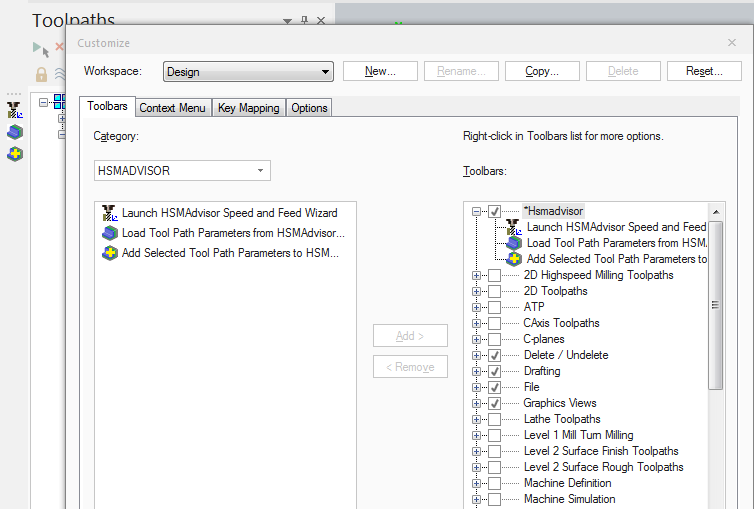Enable ATP toolbar checkbox
The width and height of the screenshot is (754, 509).
click(494, 307)
